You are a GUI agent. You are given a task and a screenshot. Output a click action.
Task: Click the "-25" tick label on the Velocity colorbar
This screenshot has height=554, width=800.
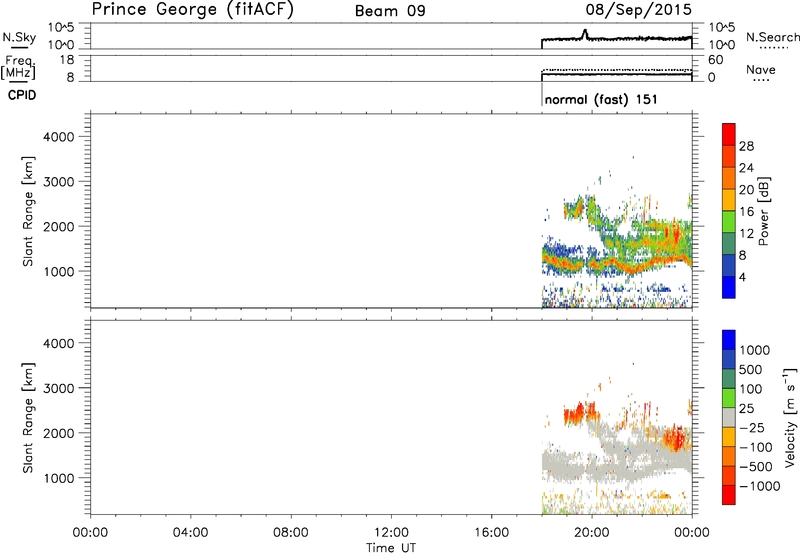click(x=752, y=427)
